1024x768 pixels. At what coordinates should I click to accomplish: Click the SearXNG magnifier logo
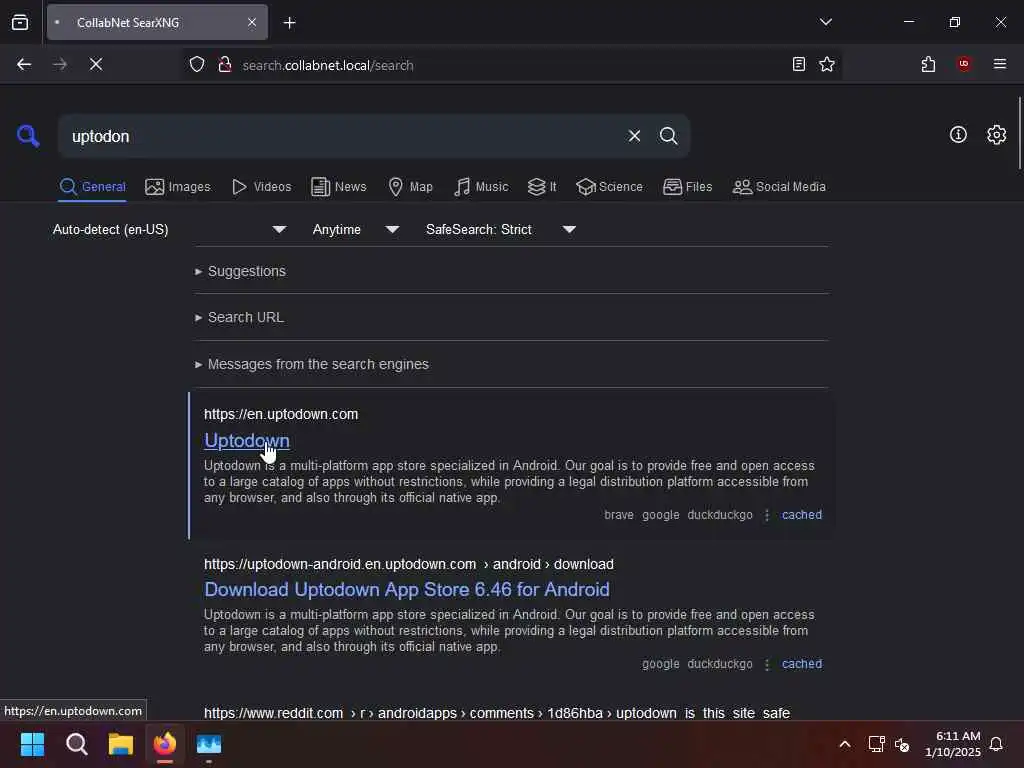28,136
